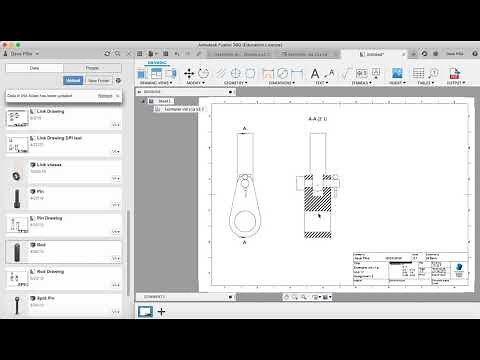Open the Help question mark icon
Image resolution: width=480 pixels, height=360 pixels.
(475, 53)
